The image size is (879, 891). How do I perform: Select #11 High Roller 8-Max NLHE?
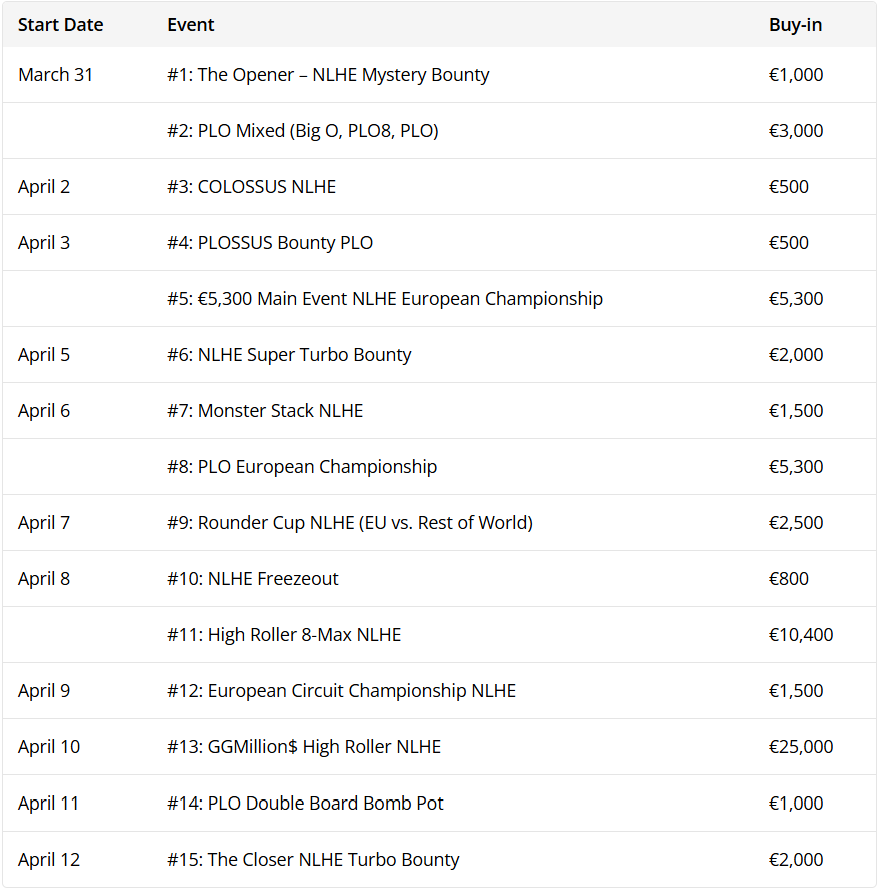(x=284, y=635)
